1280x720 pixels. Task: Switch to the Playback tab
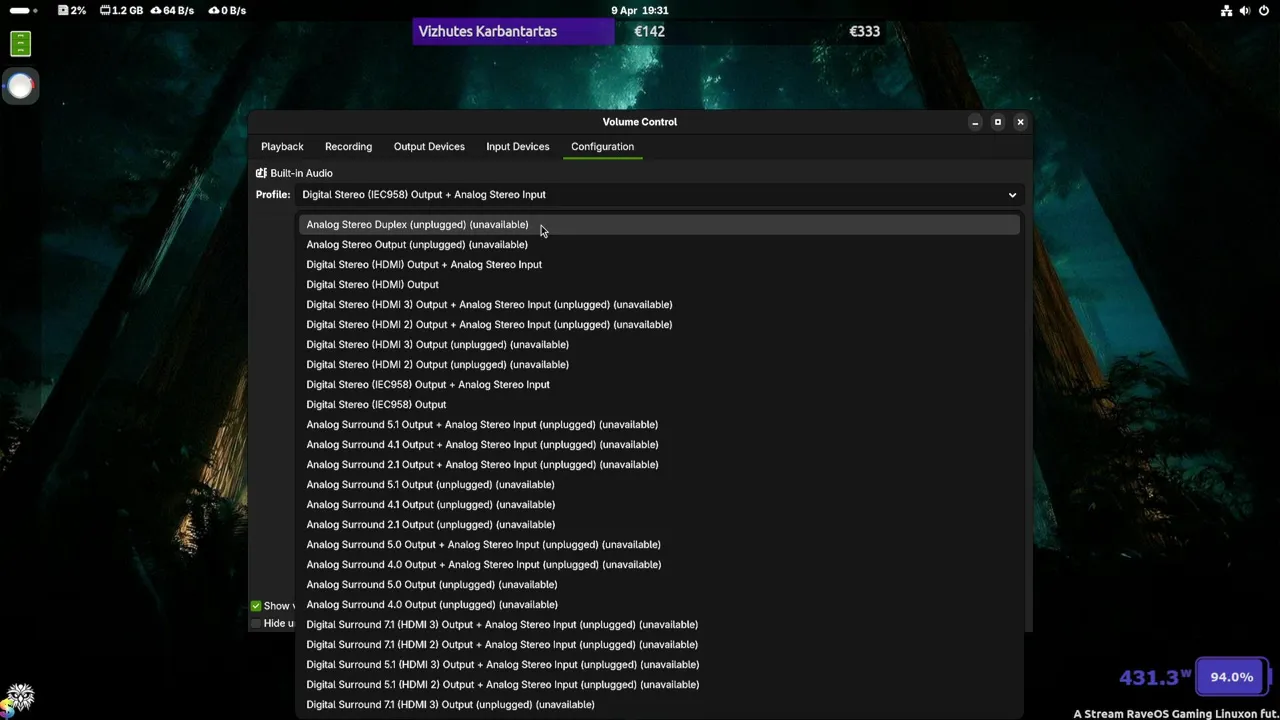282,146
